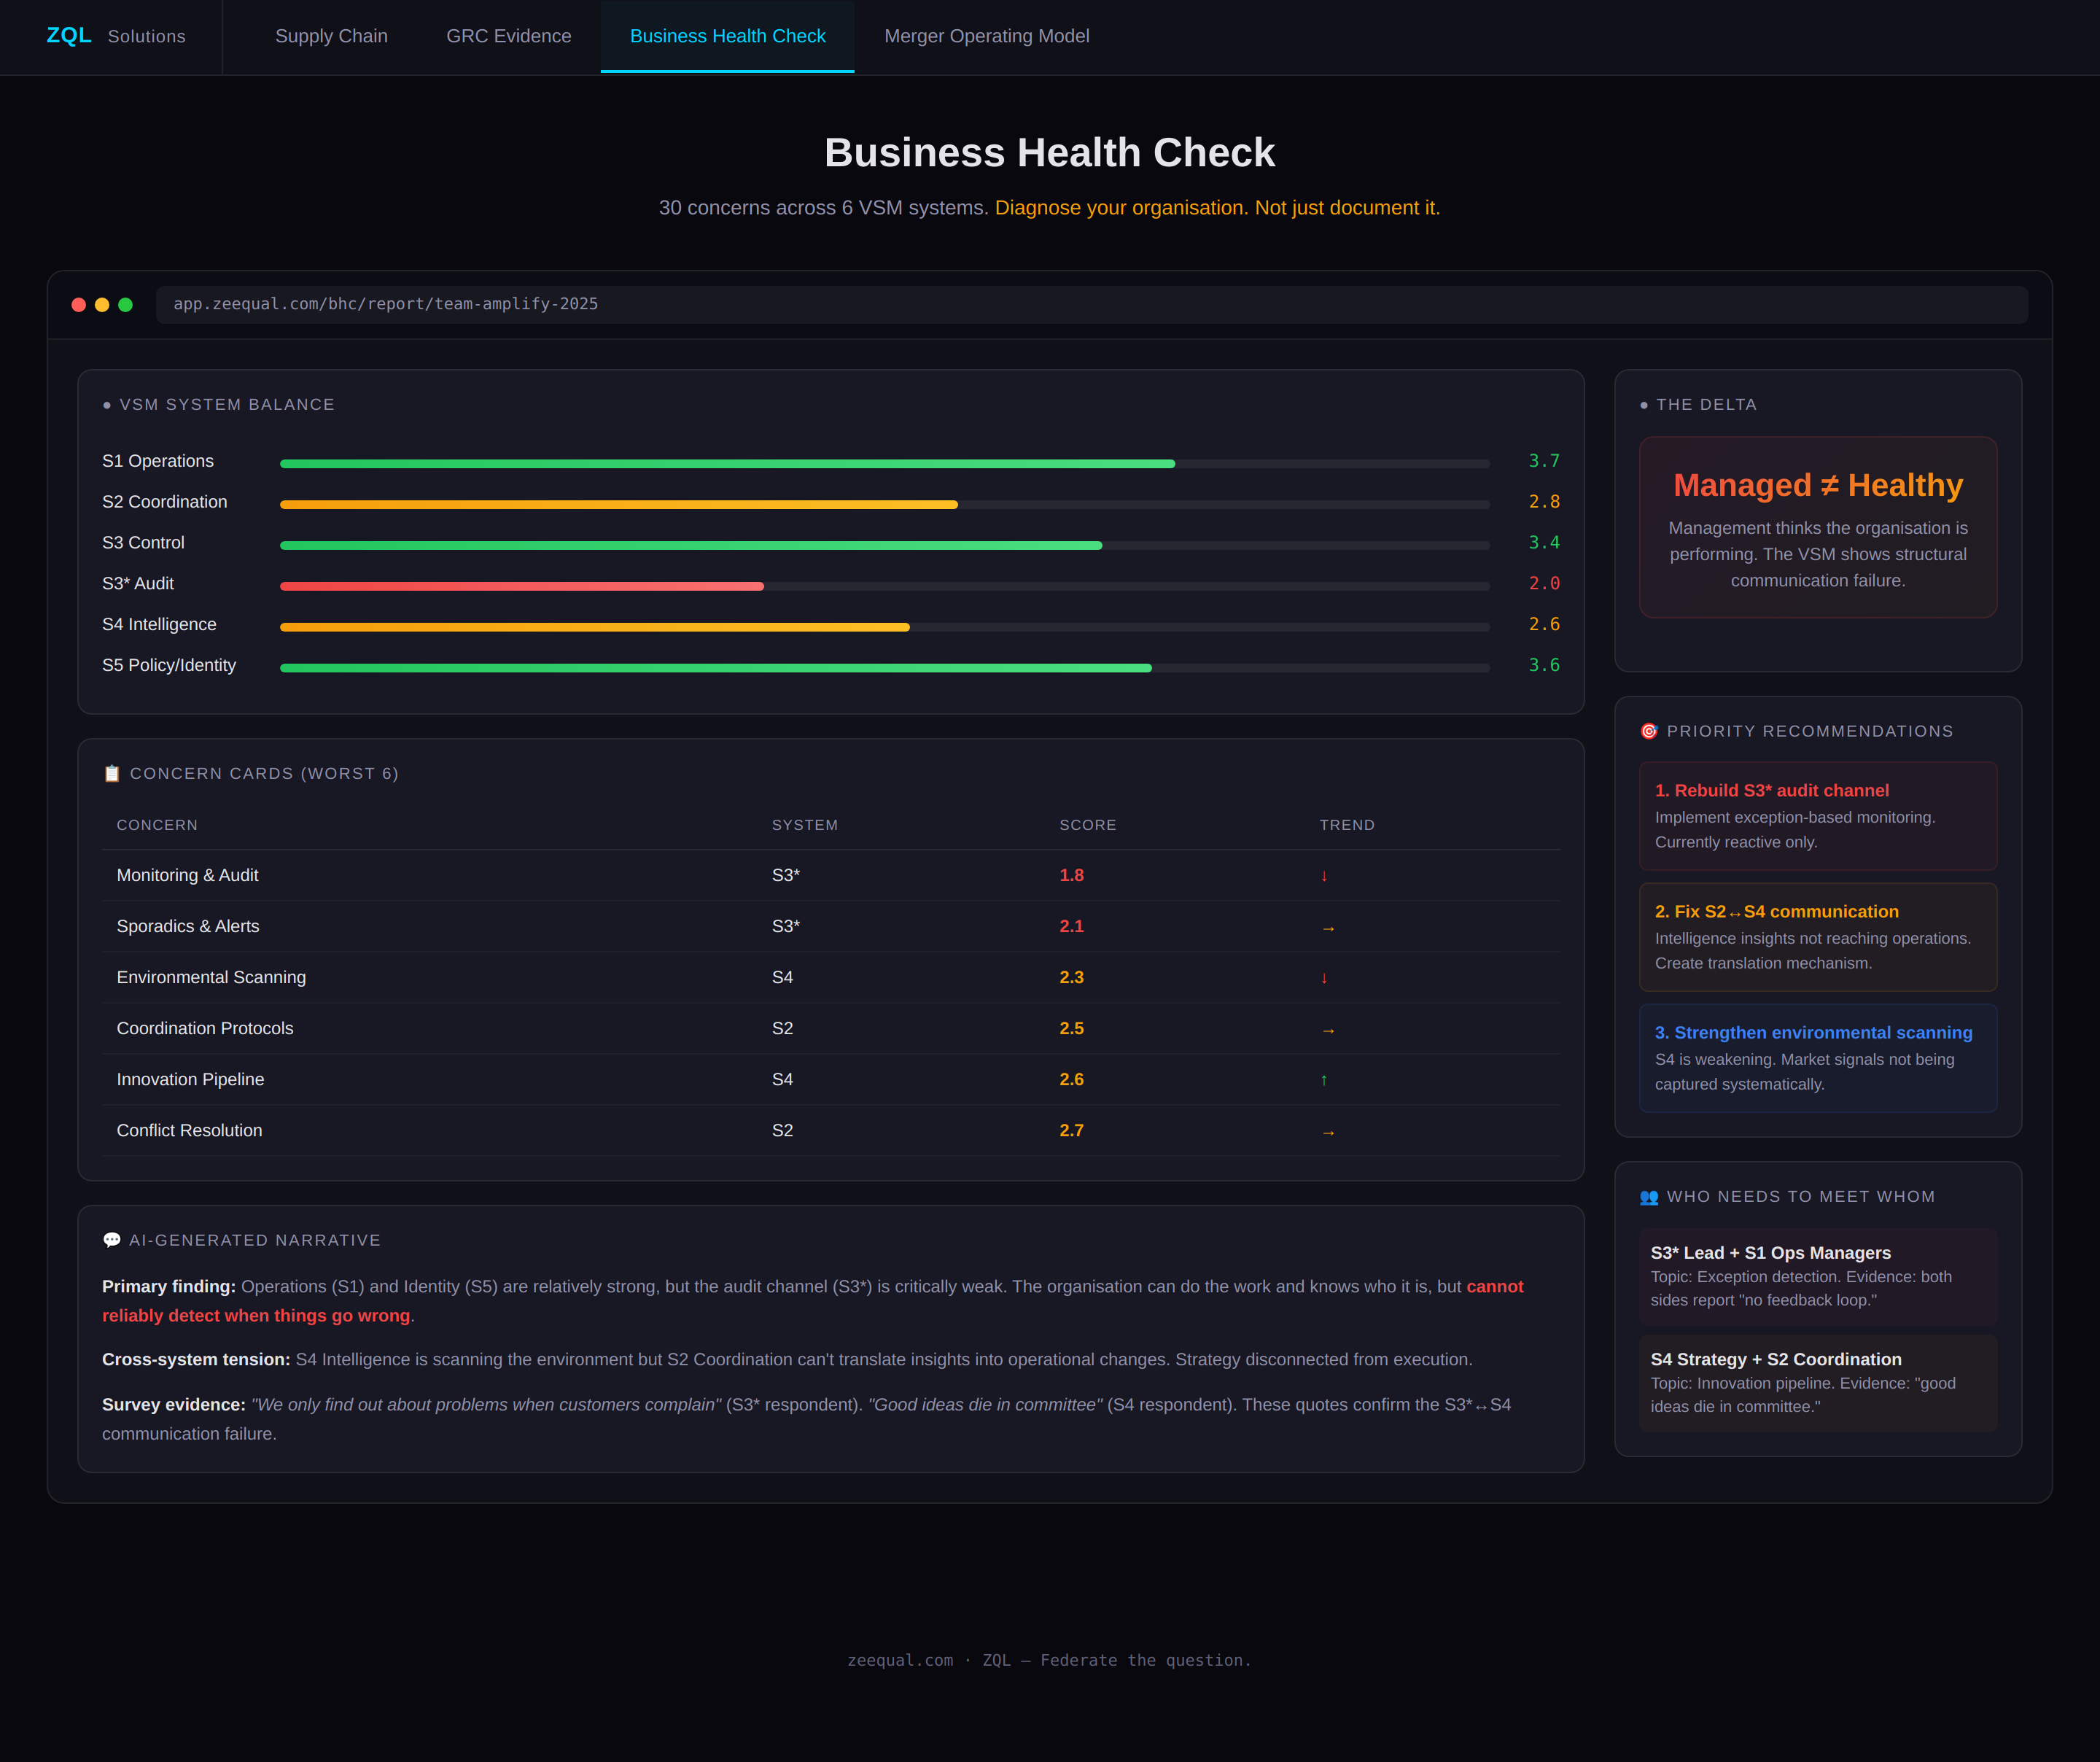Click the S3* Audit red progress bar

521,586
